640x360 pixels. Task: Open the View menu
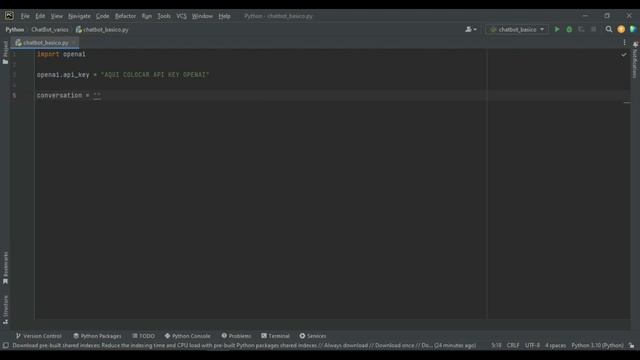coord(56,16)
